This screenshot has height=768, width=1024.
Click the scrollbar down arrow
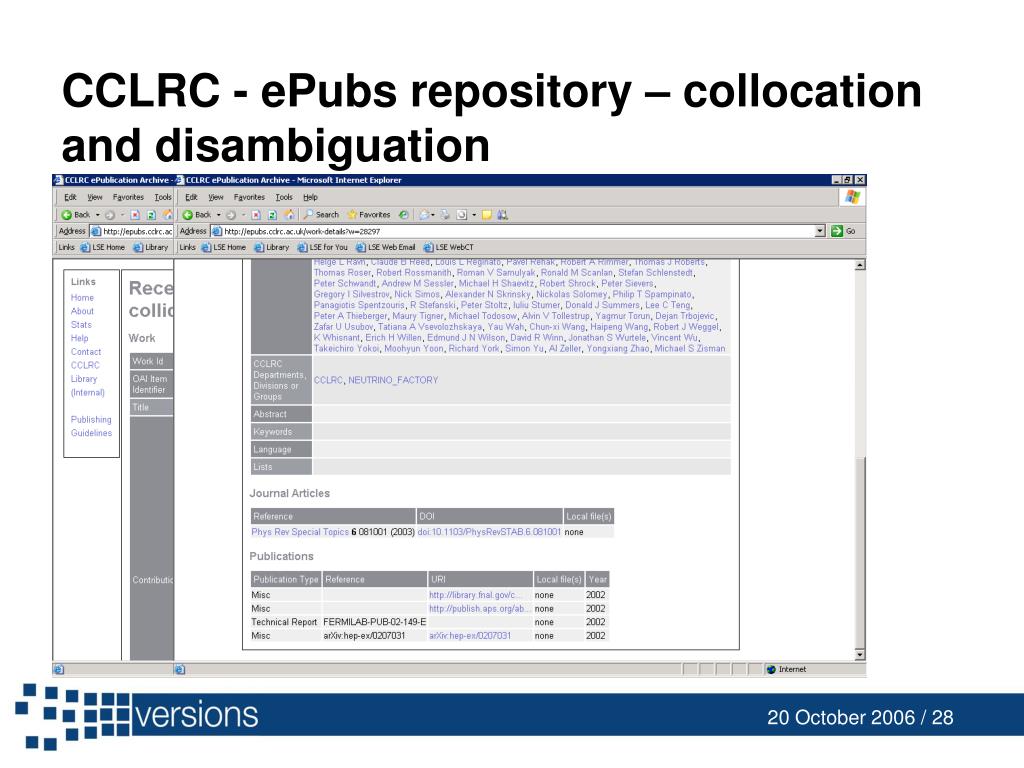pyautogui.click(x=860, y=654)
